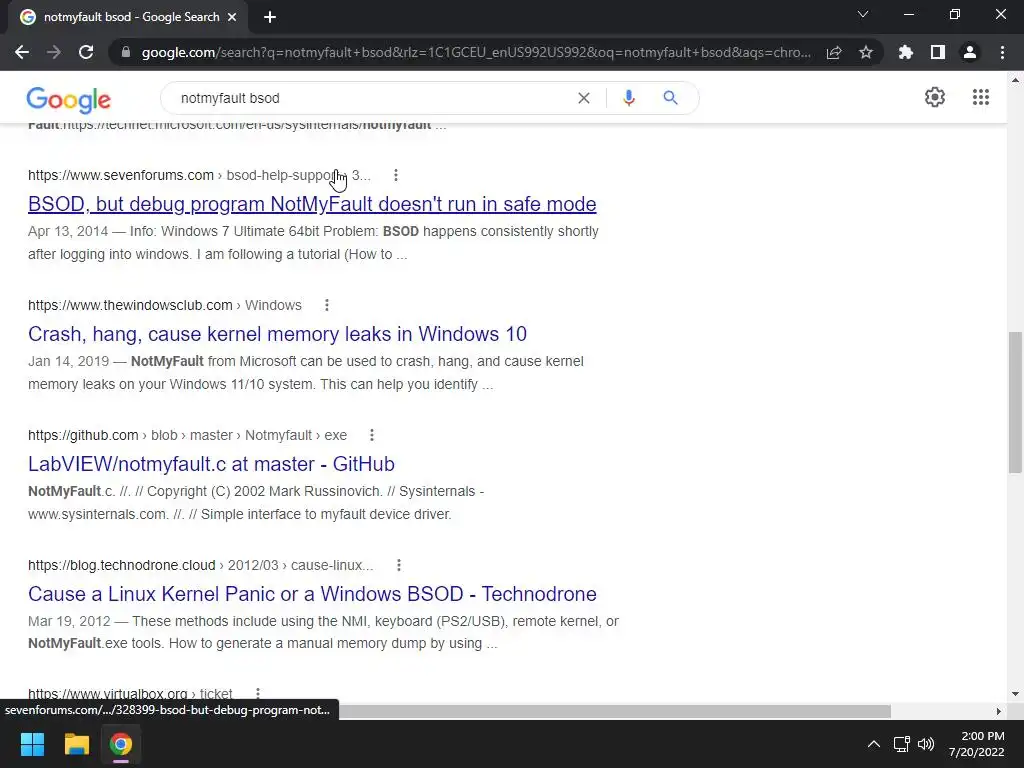Image resolution: width=1024 pixels, height=768 pixels.
Task: Submit search with magnifier icon
Action: (670, 98)
